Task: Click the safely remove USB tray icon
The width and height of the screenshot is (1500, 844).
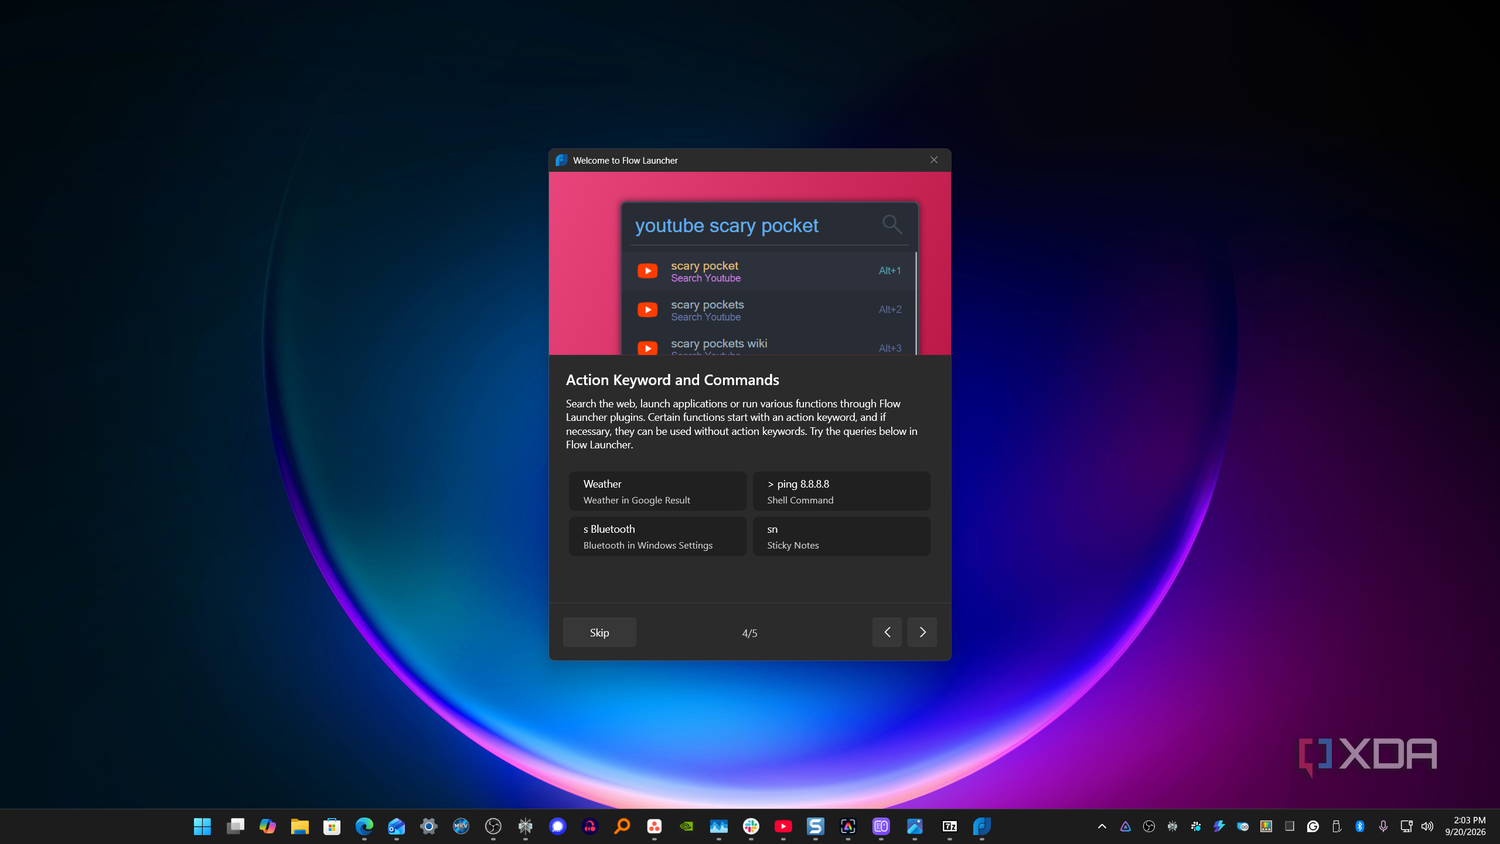Action: [1336, 826]
